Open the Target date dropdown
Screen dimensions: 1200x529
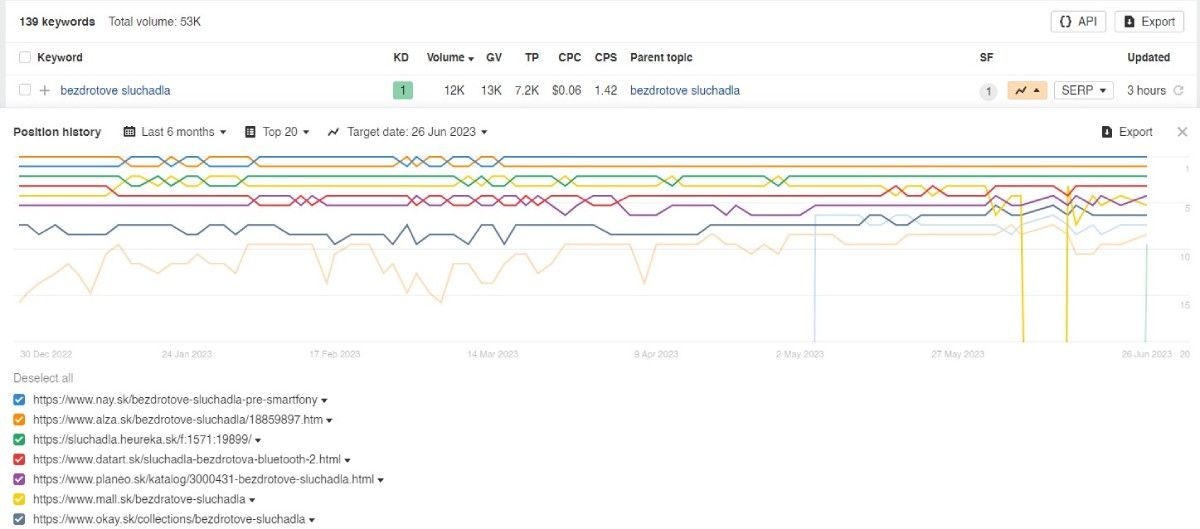pyautogui.click(x=408, y=132)
